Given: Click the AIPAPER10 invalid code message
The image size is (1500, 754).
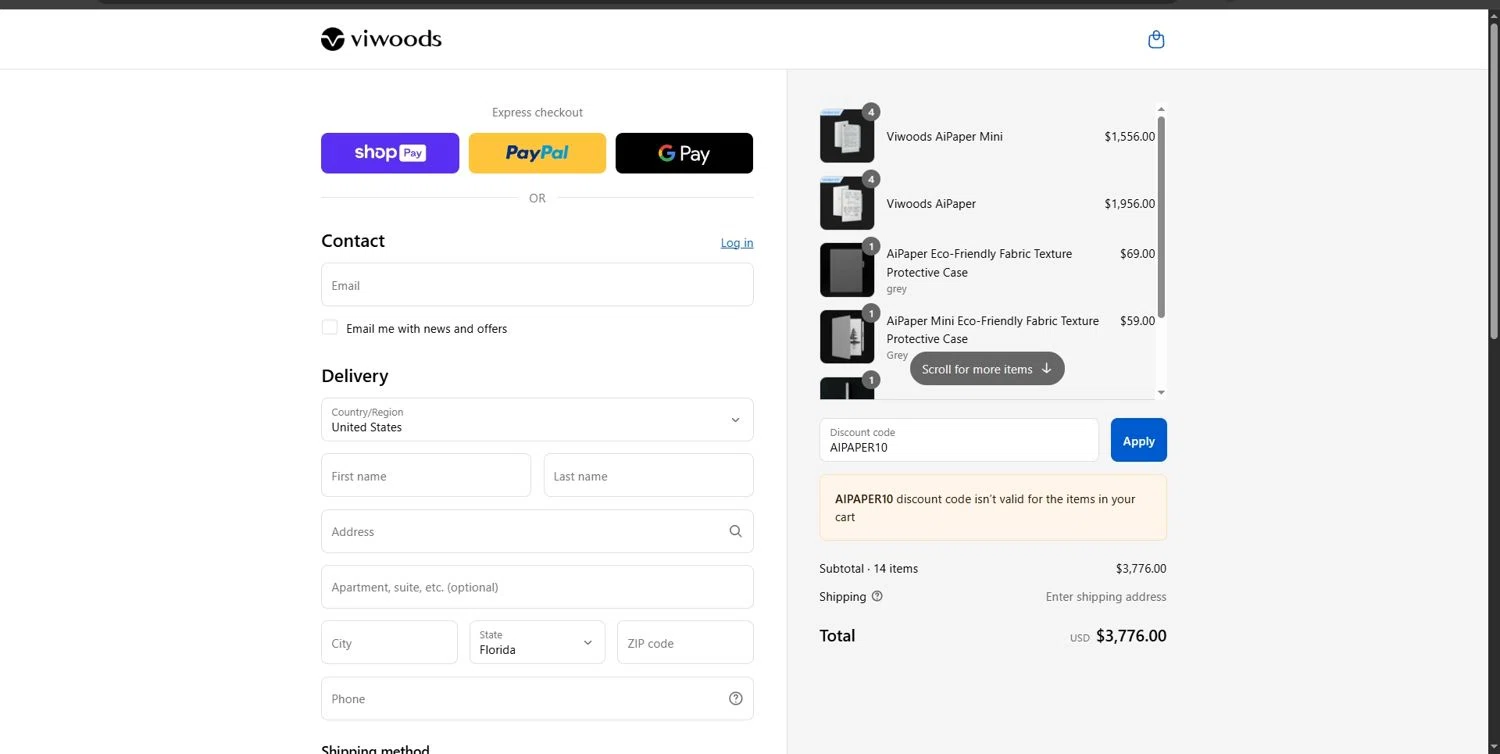Looking at the screenshot, I should (993, 507).
